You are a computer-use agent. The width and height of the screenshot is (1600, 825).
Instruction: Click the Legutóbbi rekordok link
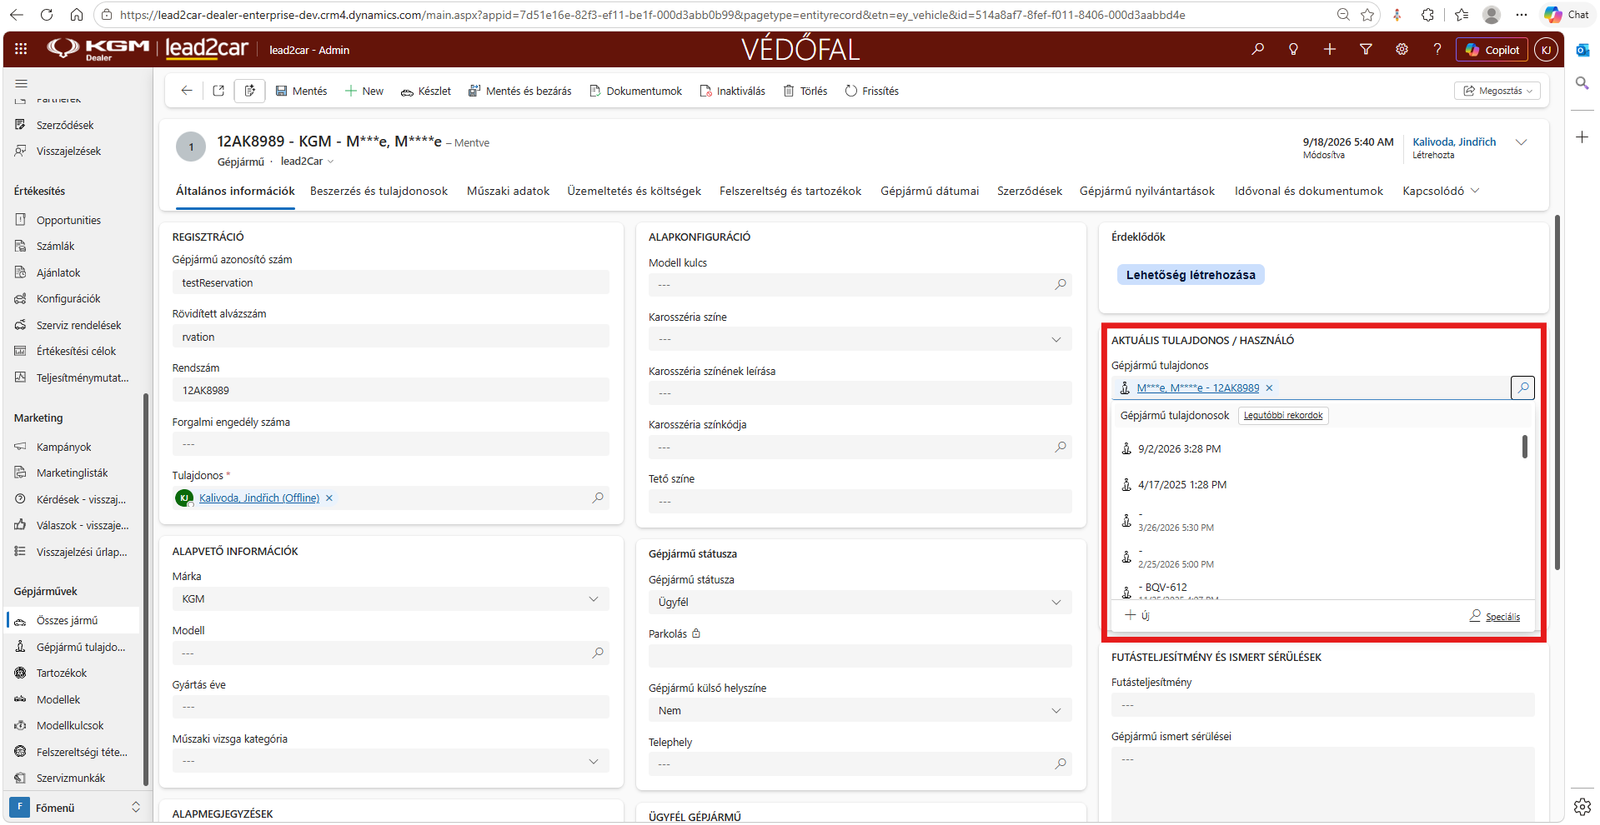pos(1283,416)
